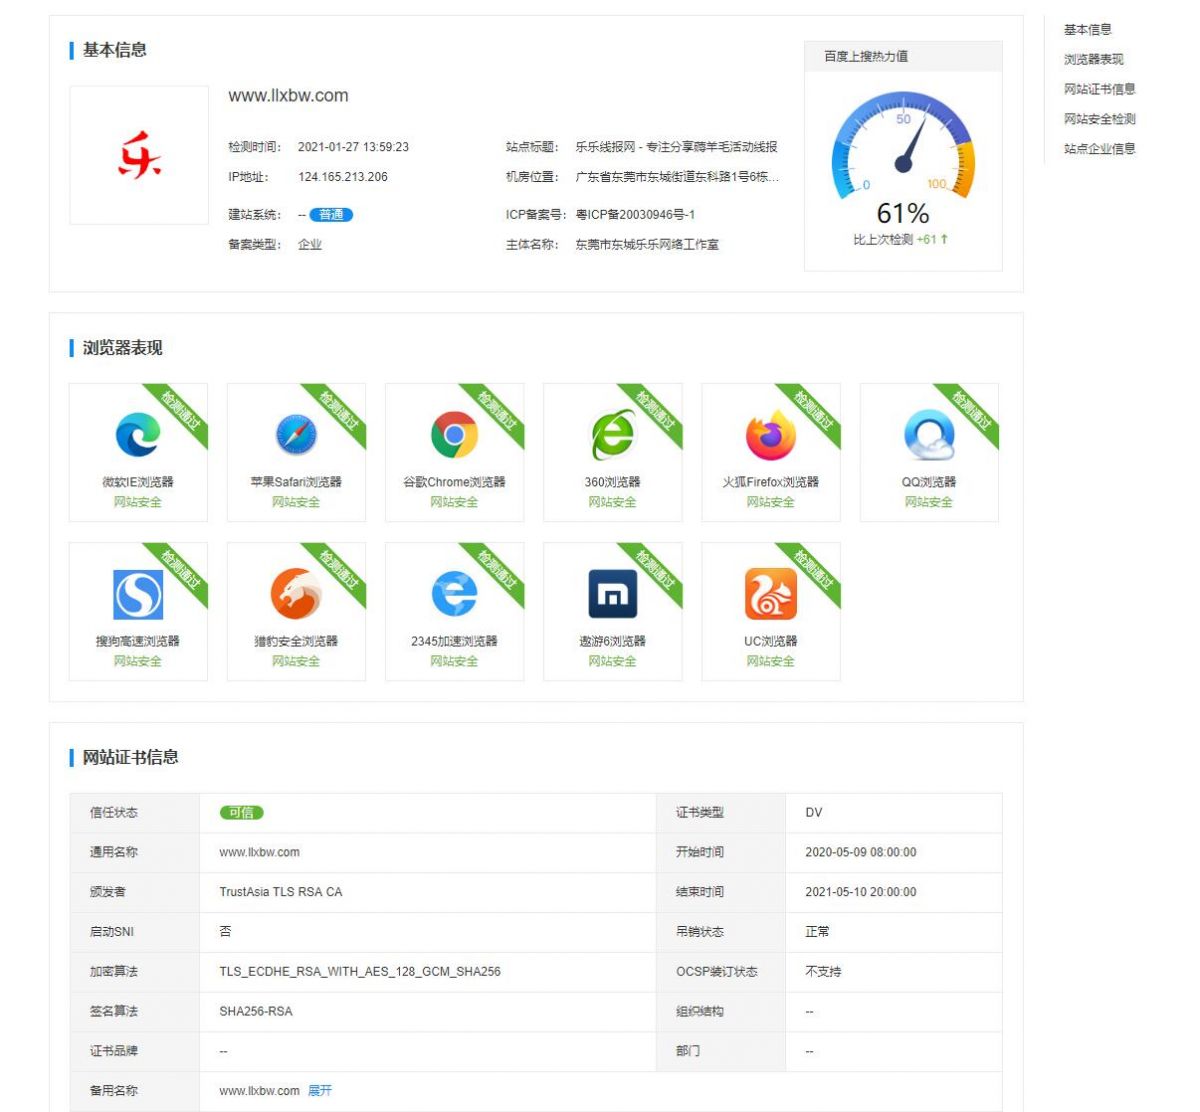This screenshot has height=1112, width=1200.
Task: Click the 遨游6浏览器 icon
Action: pyautogui.click(x=611, y=592)
